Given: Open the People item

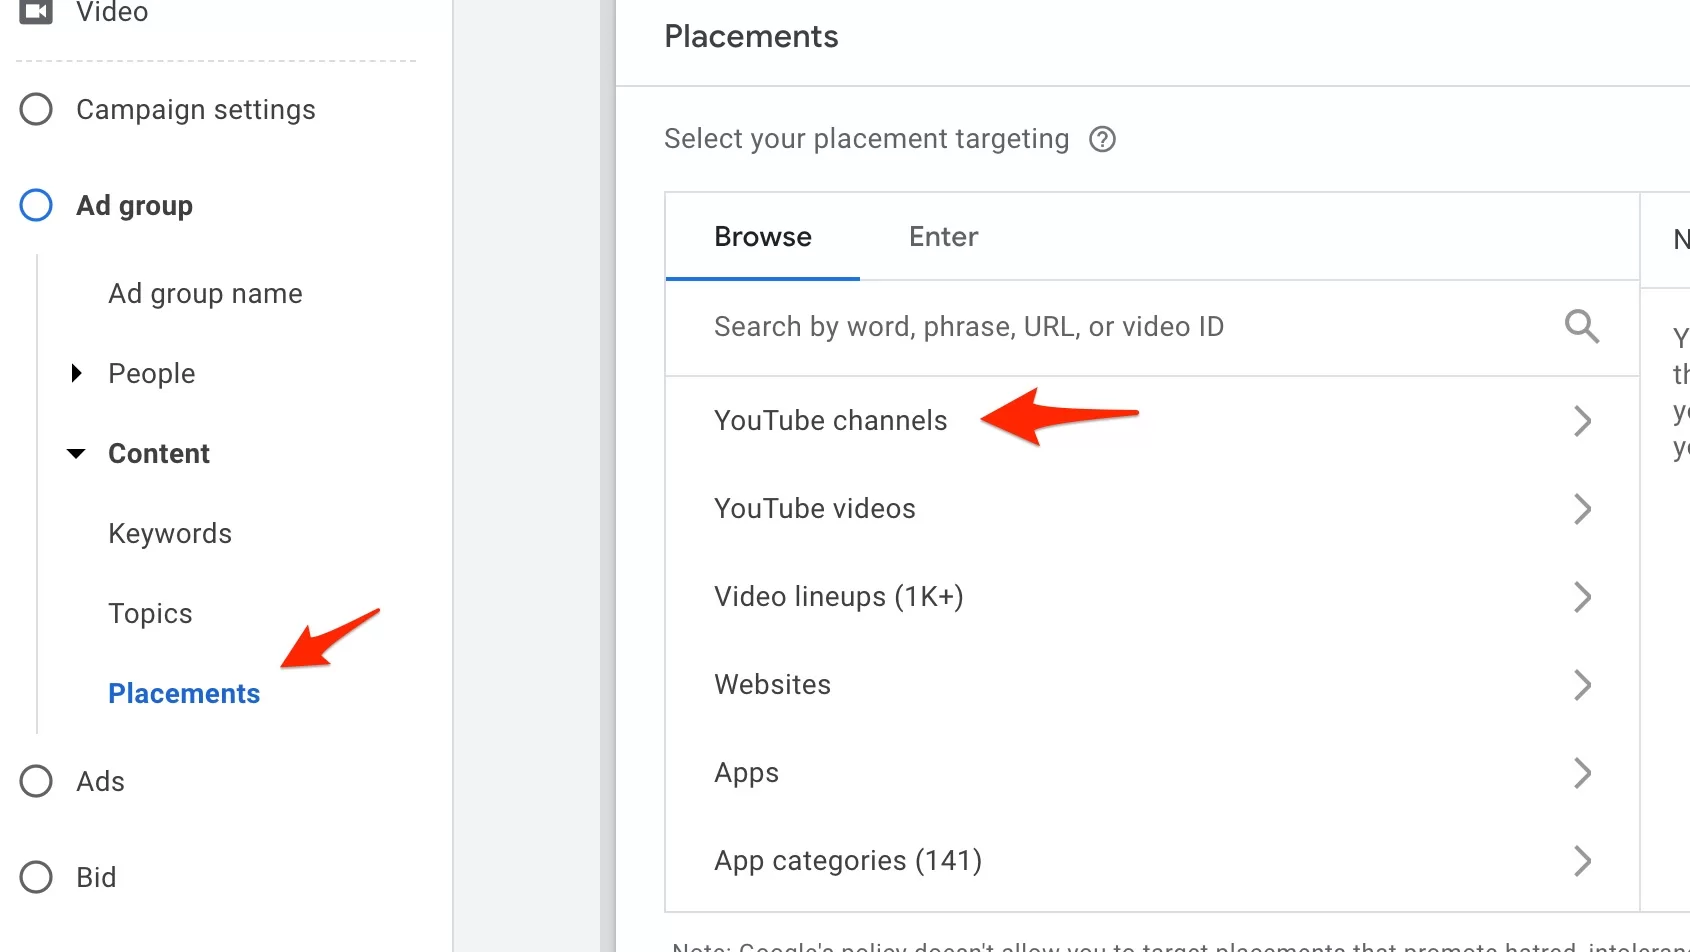Looking at the screenshot, I should (152, 374).
